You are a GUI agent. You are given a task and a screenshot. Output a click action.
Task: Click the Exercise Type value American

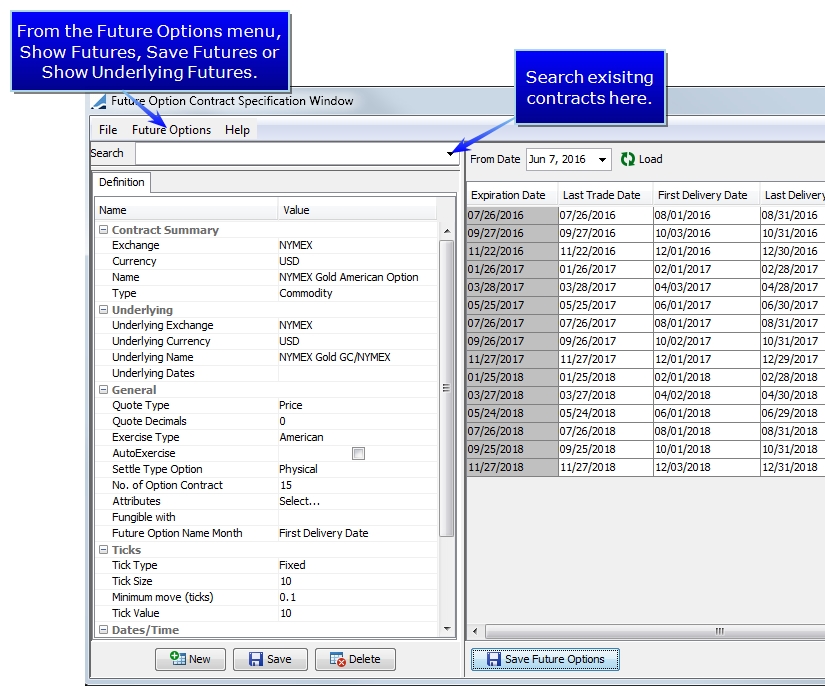[301, 437]
